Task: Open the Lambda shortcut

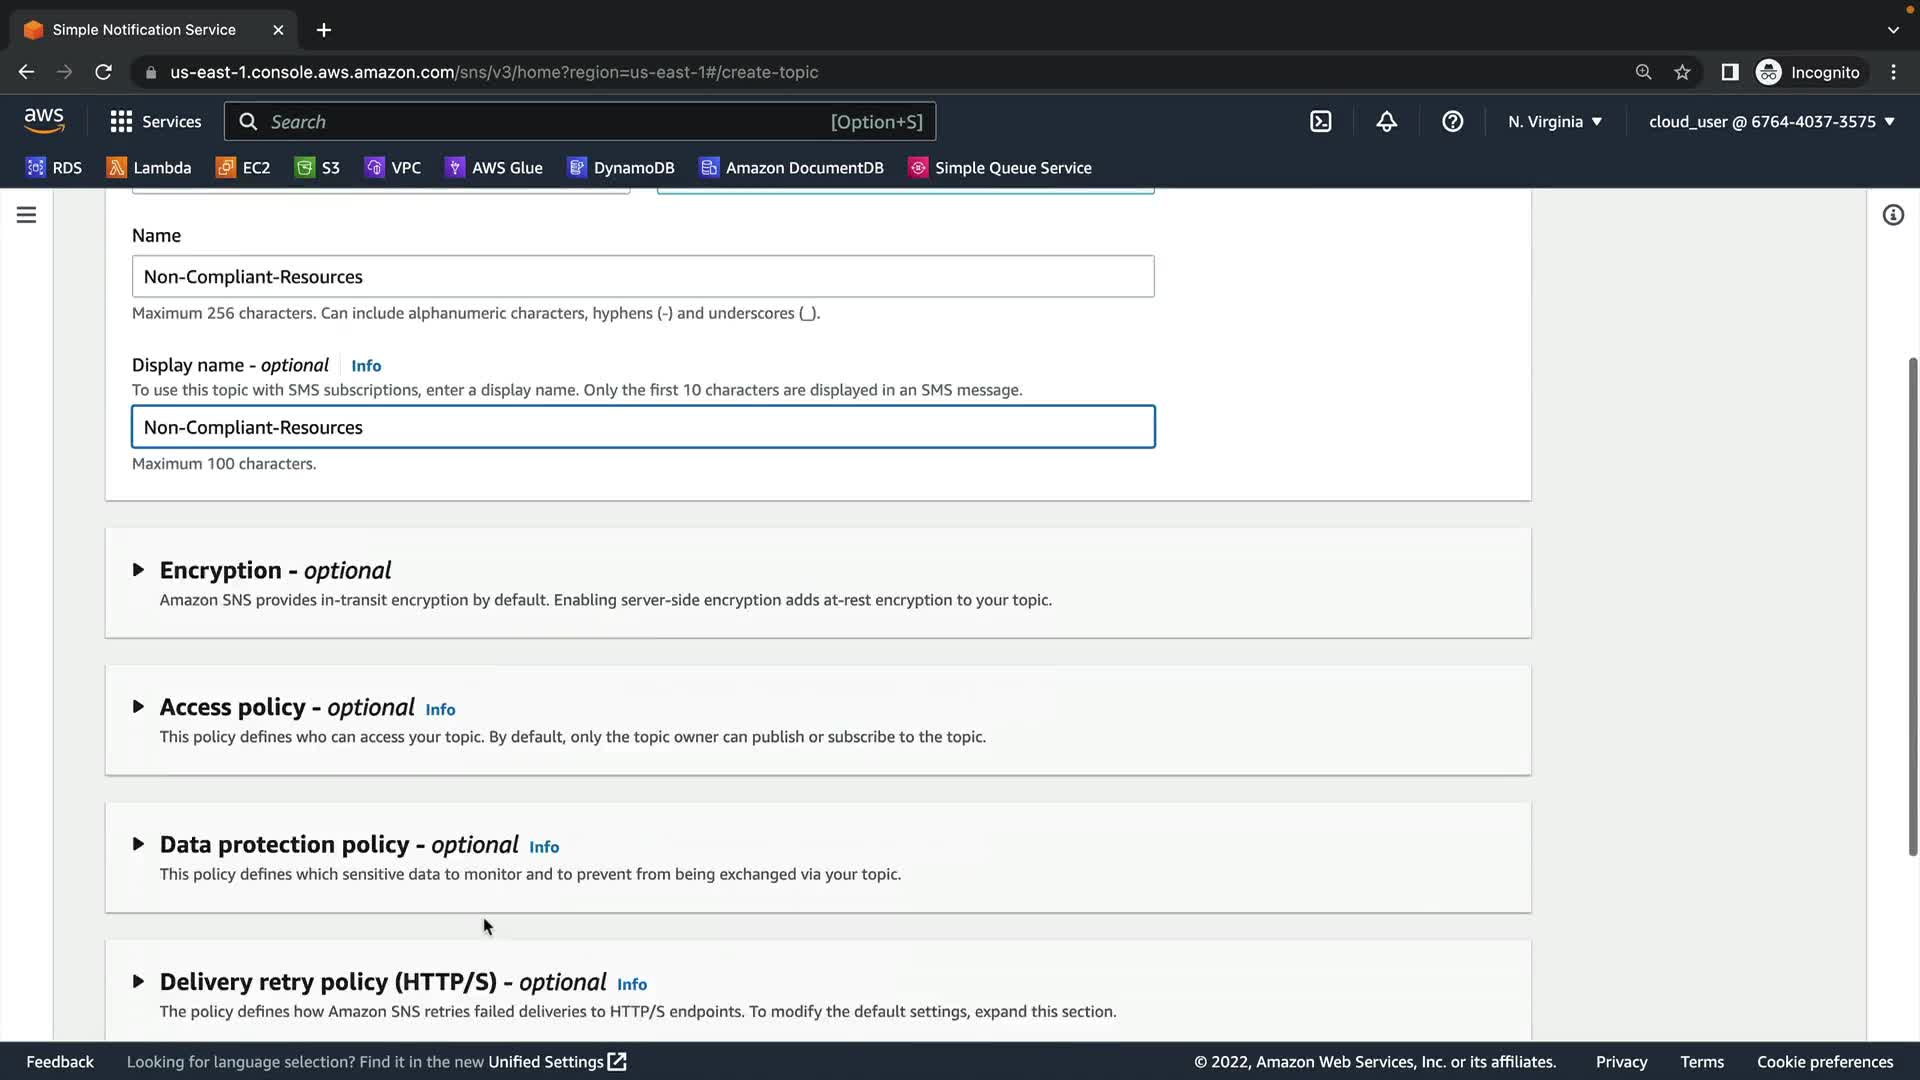Action: (149, 168)
